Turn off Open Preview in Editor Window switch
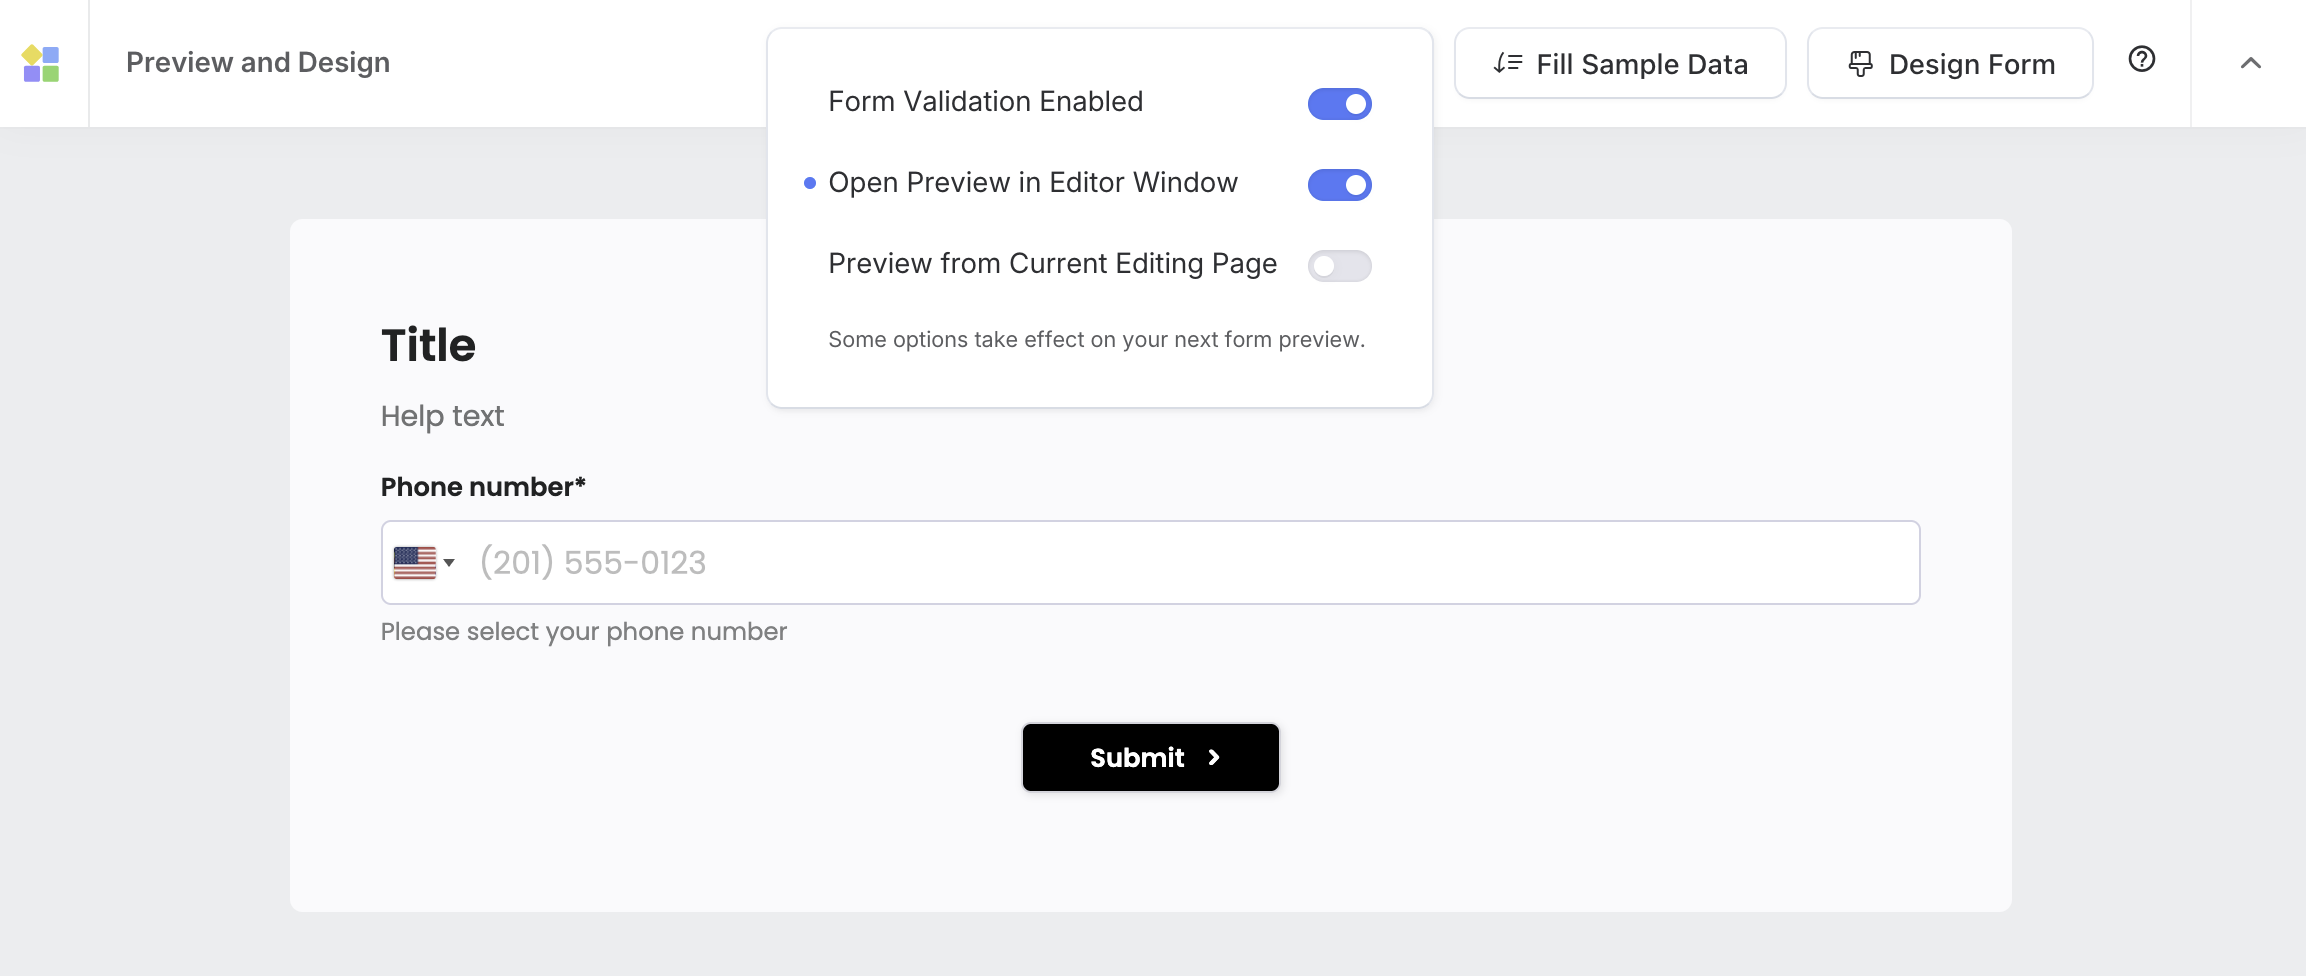Screen dimensions: 2306x976 1339,185
